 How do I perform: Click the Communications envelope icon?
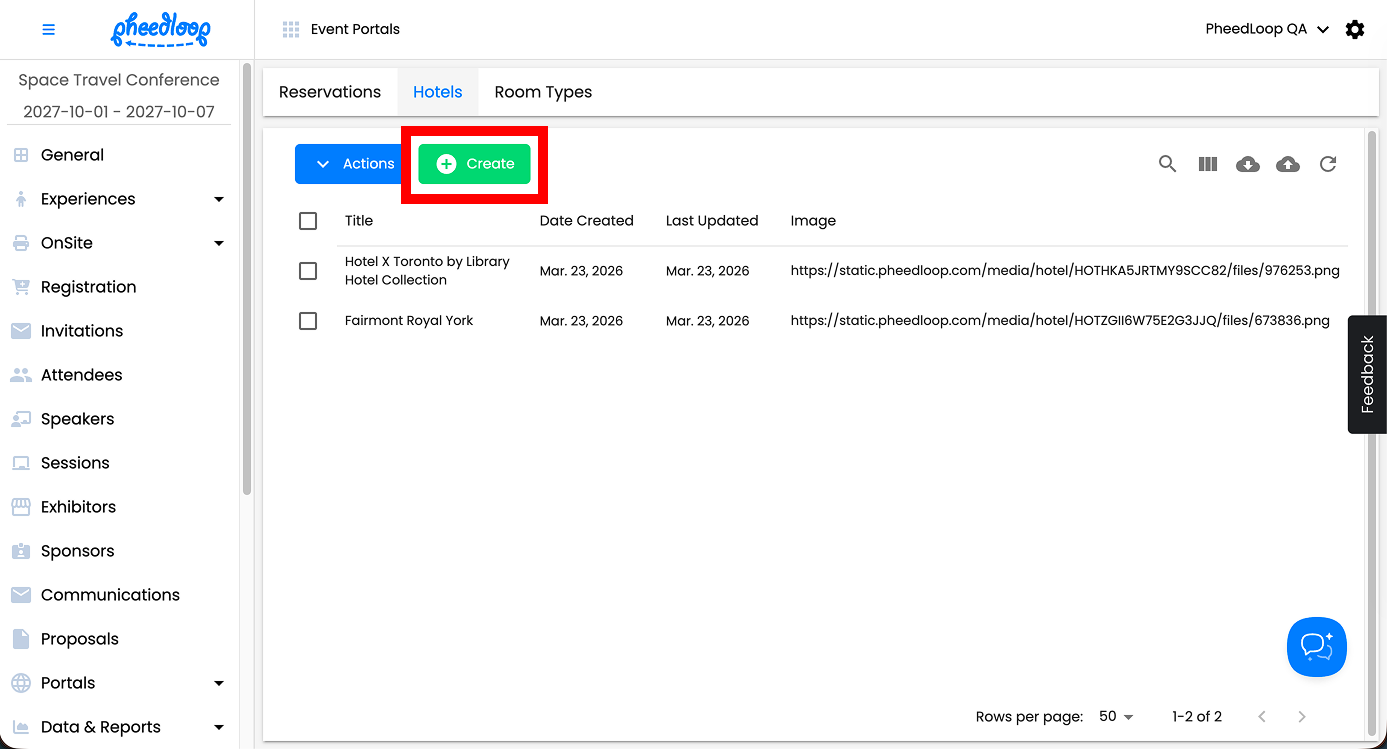(20, 595)
